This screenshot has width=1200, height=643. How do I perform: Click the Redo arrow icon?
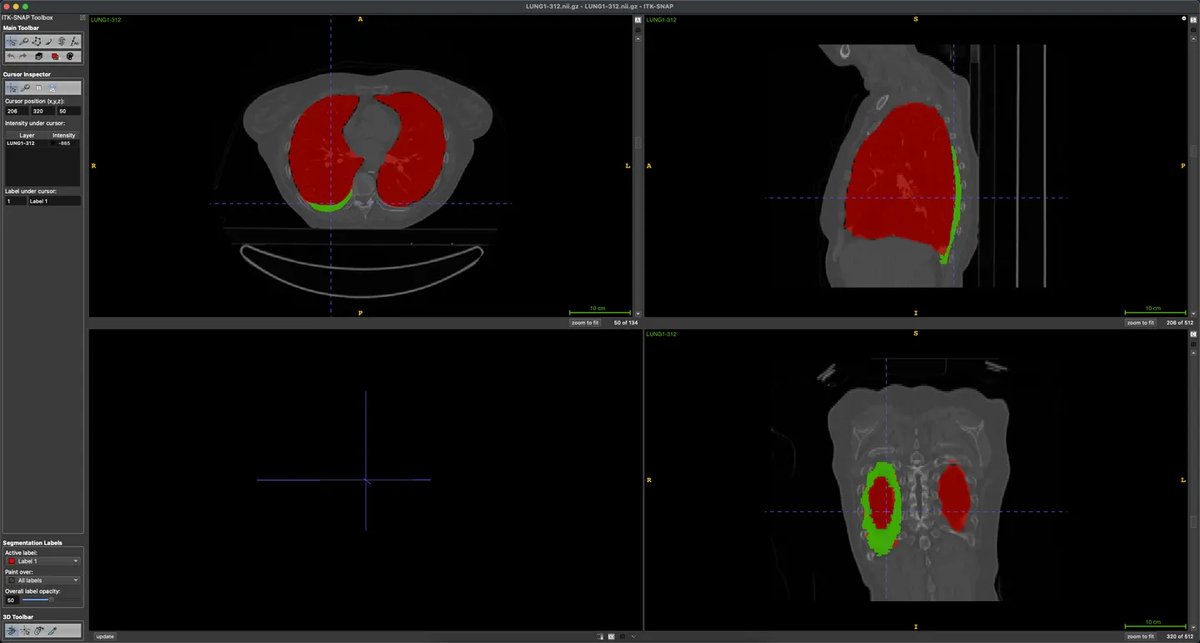(x=23, y=56)
